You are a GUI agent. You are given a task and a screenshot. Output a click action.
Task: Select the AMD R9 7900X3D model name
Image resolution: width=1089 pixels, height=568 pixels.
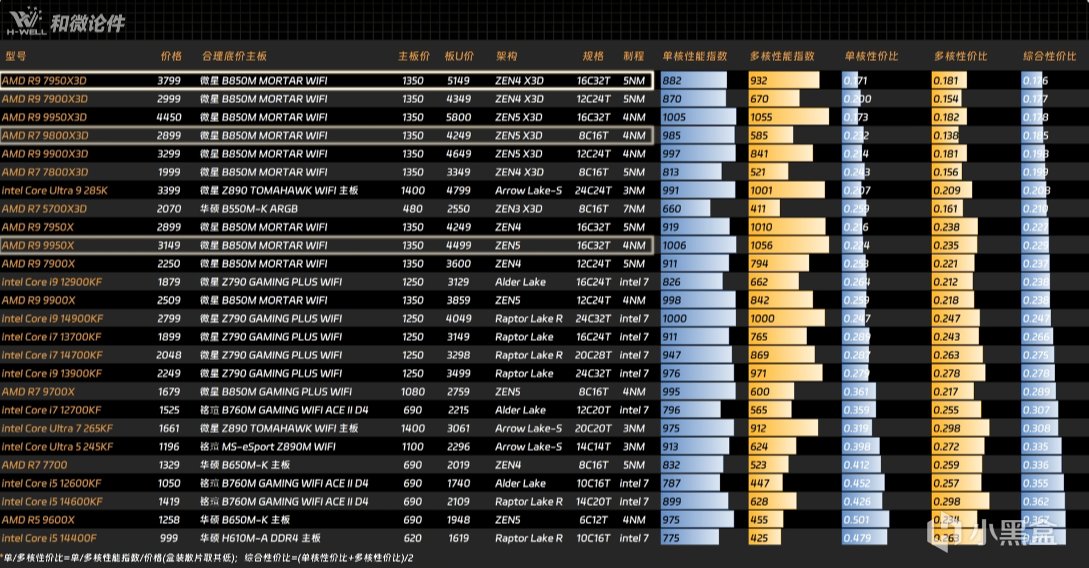(44, 99)
